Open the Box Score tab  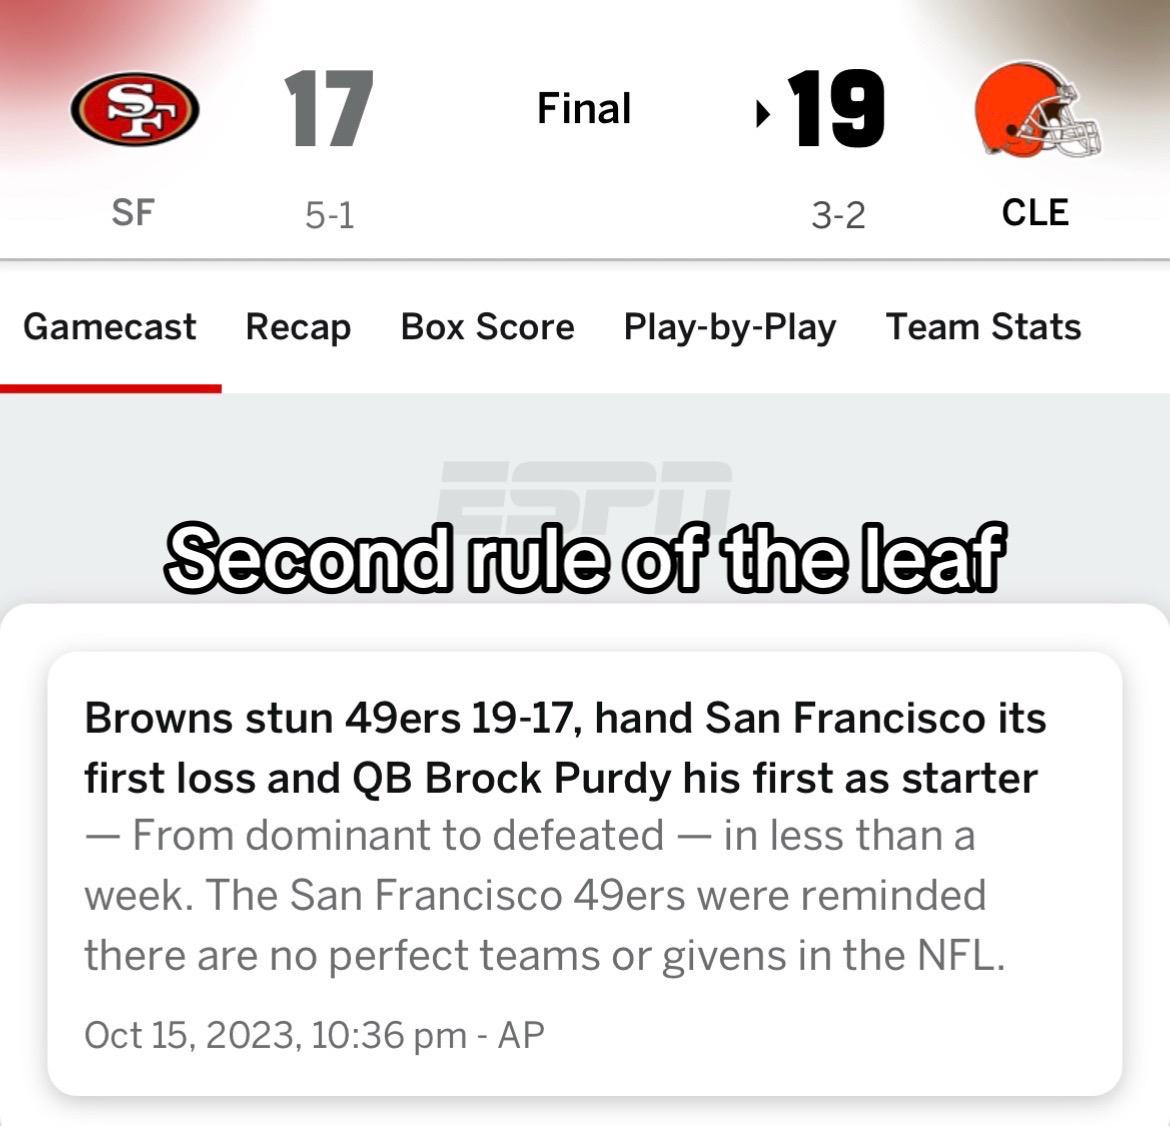coord(487,327)
